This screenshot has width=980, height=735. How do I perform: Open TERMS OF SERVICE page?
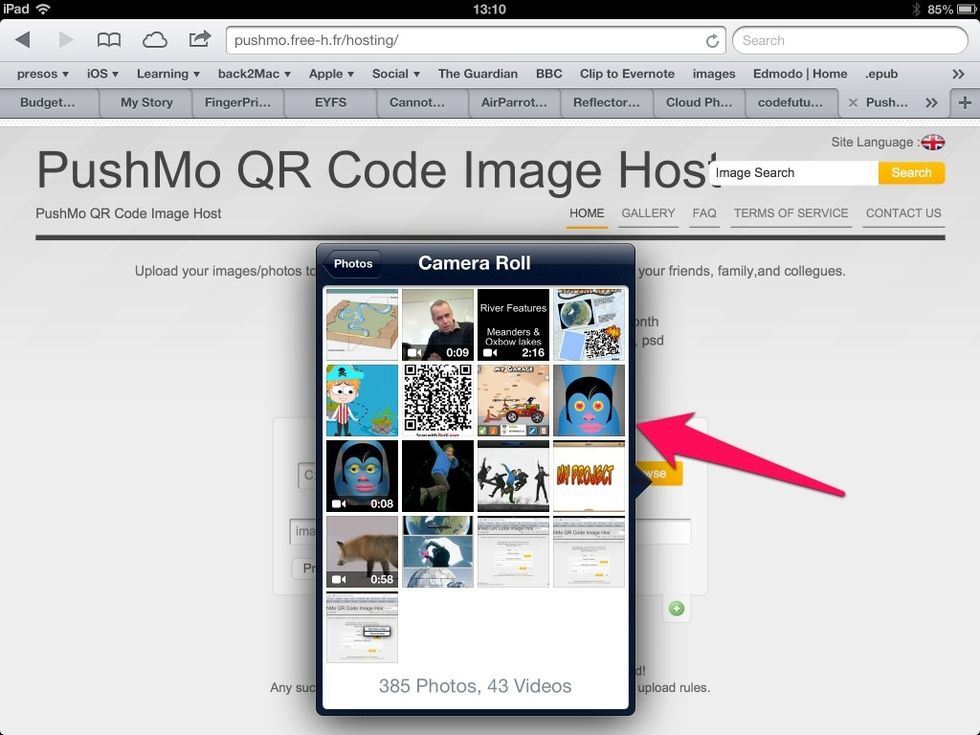click(791, 213)
